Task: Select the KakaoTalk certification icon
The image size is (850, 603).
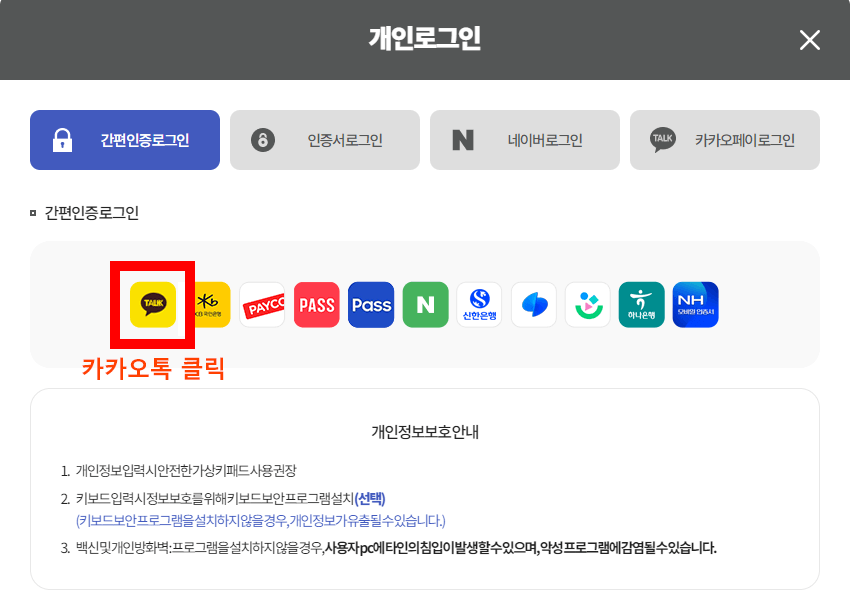Action: [150, 304]
